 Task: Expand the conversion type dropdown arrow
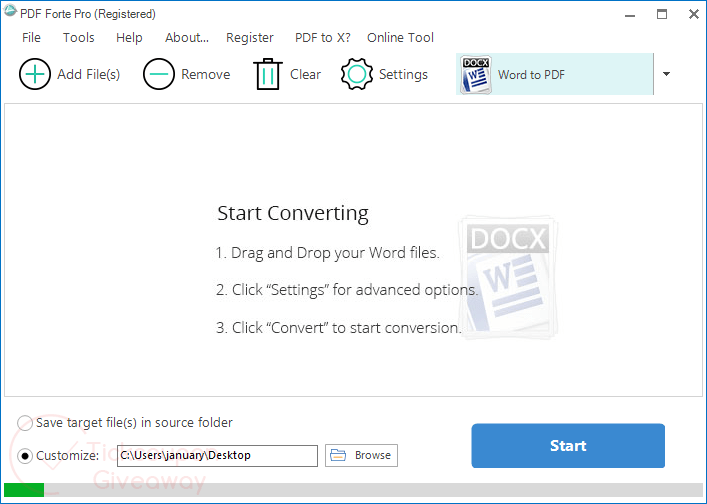click(x=666, y=74)
